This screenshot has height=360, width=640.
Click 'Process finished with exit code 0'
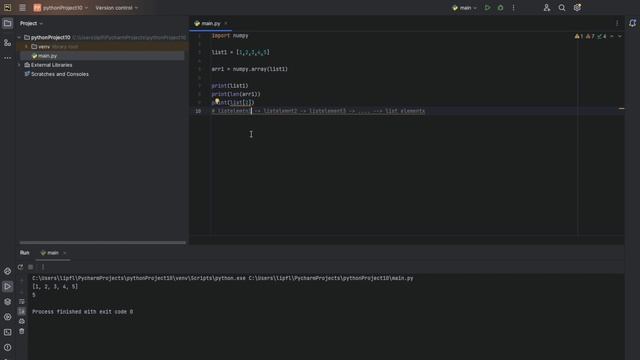(x=82, y=311)
